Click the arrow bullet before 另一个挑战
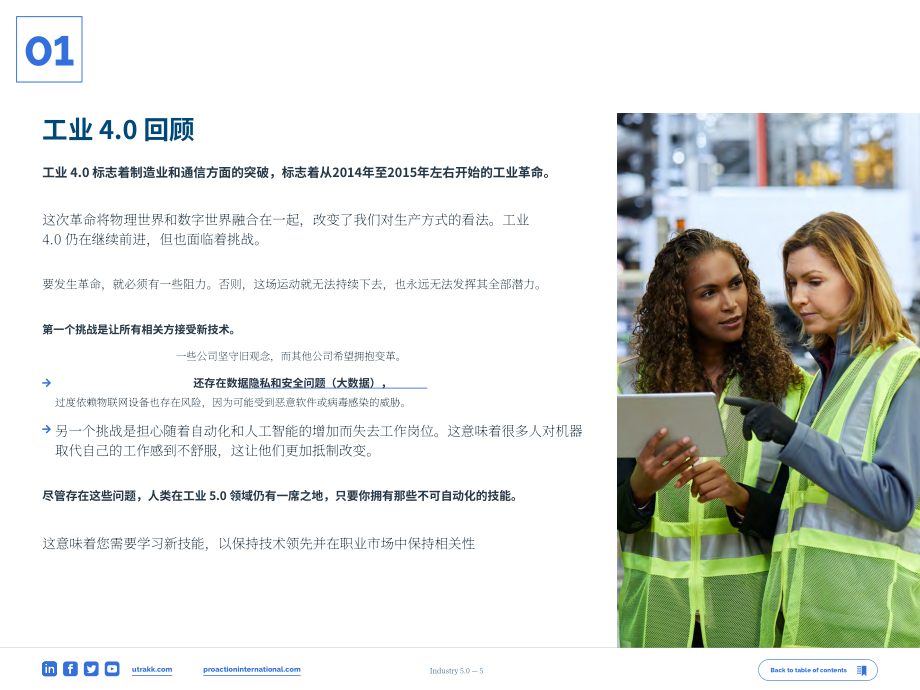 (46, 429)
